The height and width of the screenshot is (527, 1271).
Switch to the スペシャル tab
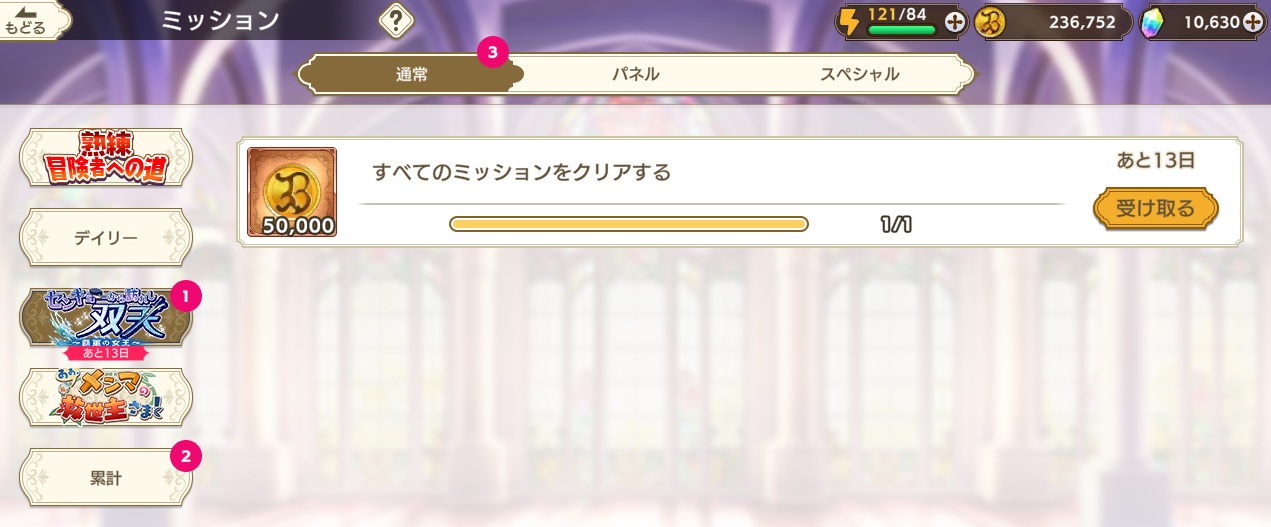click(x=860, y=74)
